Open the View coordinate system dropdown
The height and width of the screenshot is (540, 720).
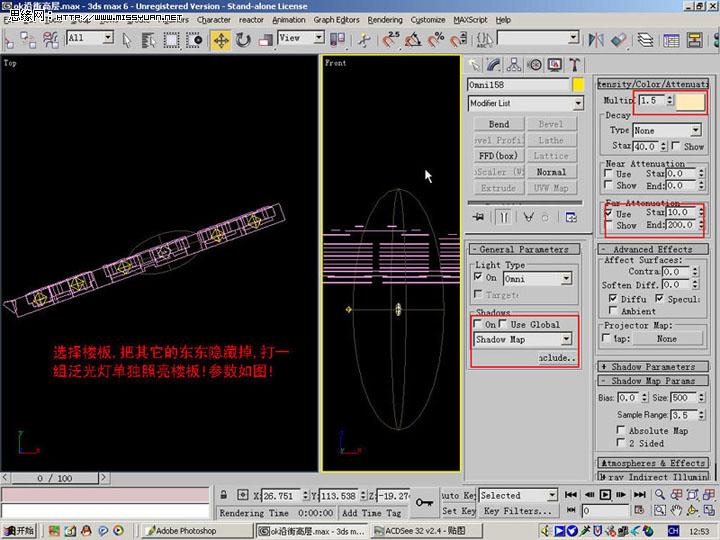[x=301, y=38]
